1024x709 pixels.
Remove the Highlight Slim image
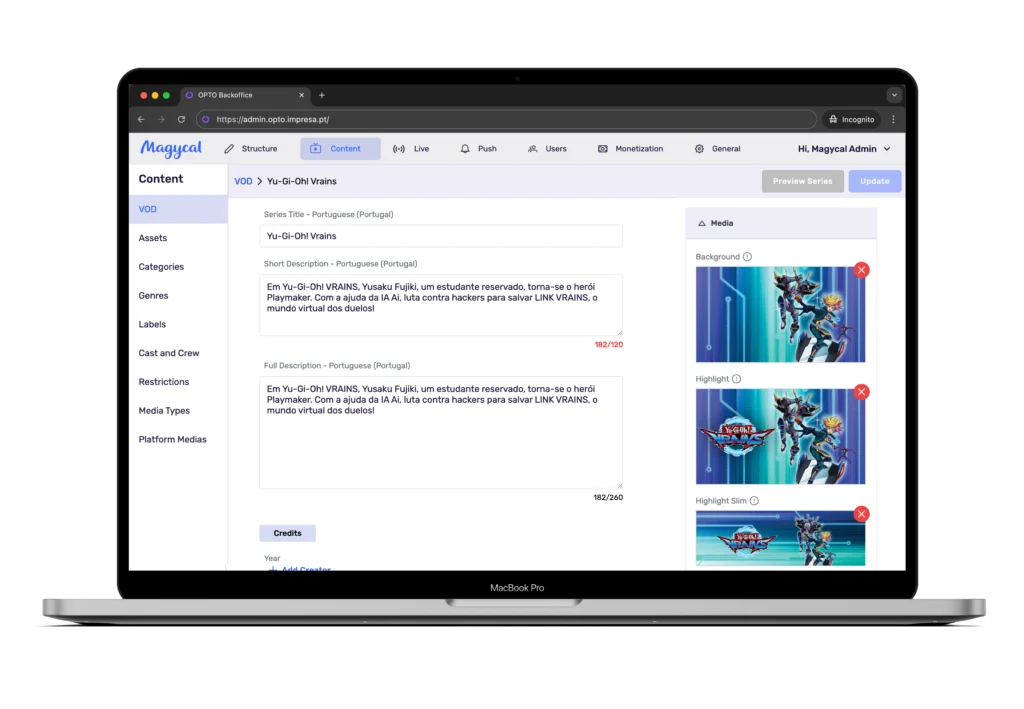(x=862, y=513)
